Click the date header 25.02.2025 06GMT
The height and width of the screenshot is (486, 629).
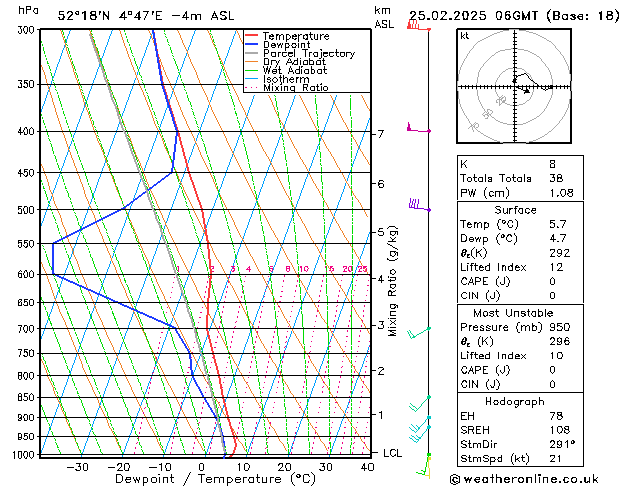(x=473, y=16)
